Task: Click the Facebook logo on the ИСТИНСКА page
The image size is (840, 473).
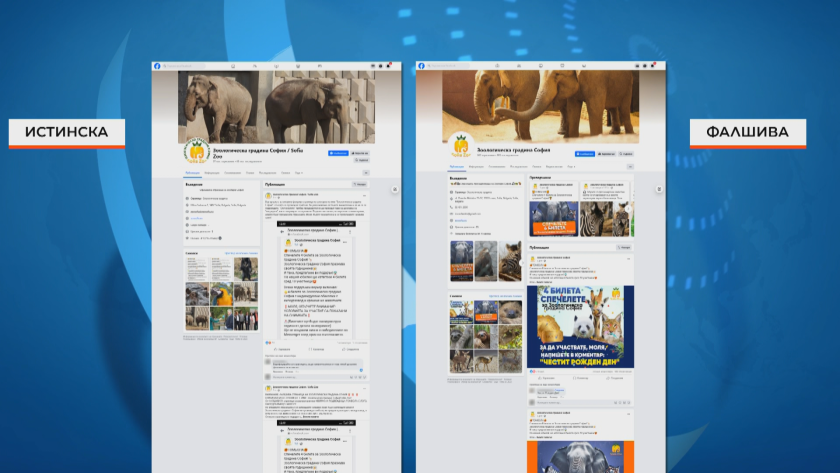Action: pyautogui.click(x=156, y=66)
